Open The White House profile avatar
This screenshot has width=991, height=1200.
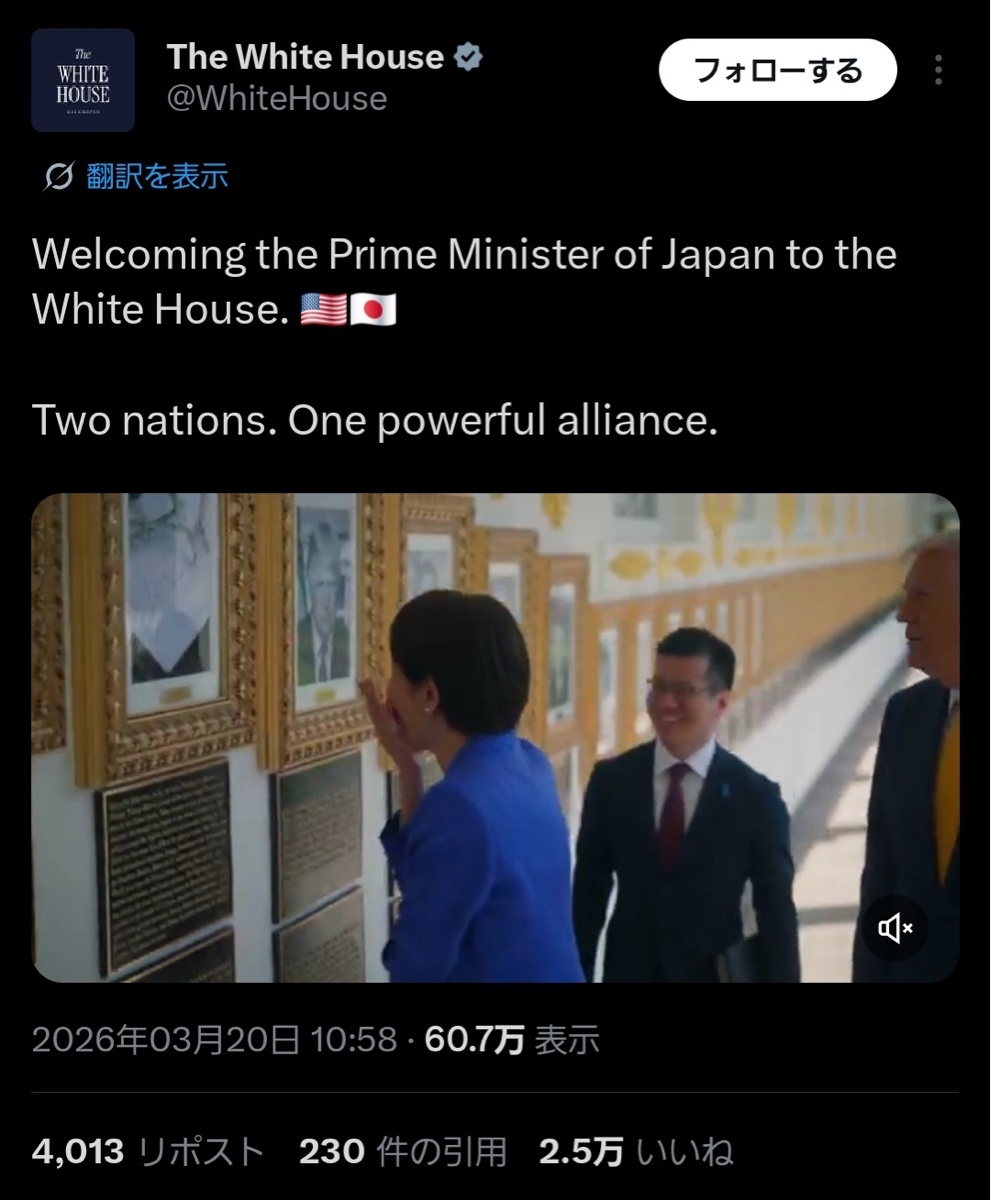point(83,80)
